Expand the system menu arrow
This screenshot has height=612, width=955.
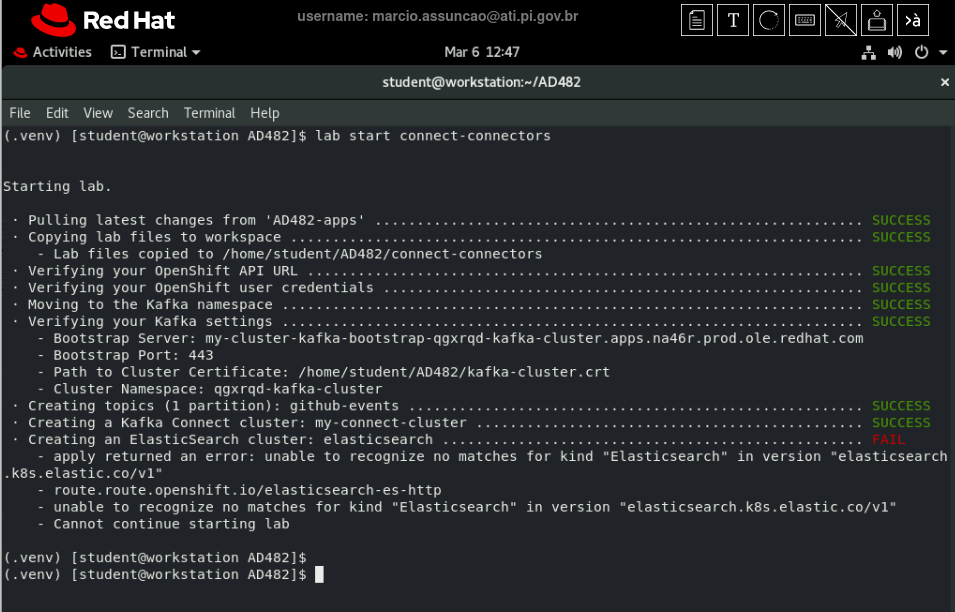coord(943,52)
